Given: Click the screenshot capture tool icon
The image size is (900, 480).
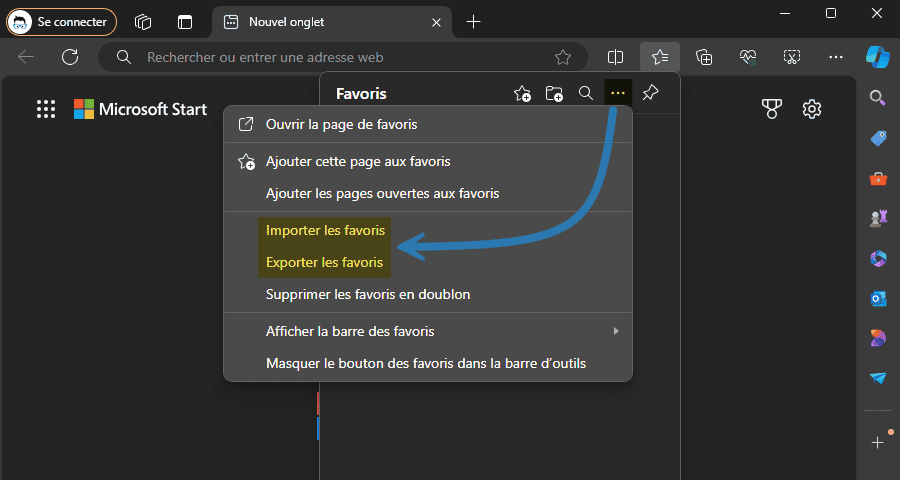Looking at the screenshot, I should point(792,57).
